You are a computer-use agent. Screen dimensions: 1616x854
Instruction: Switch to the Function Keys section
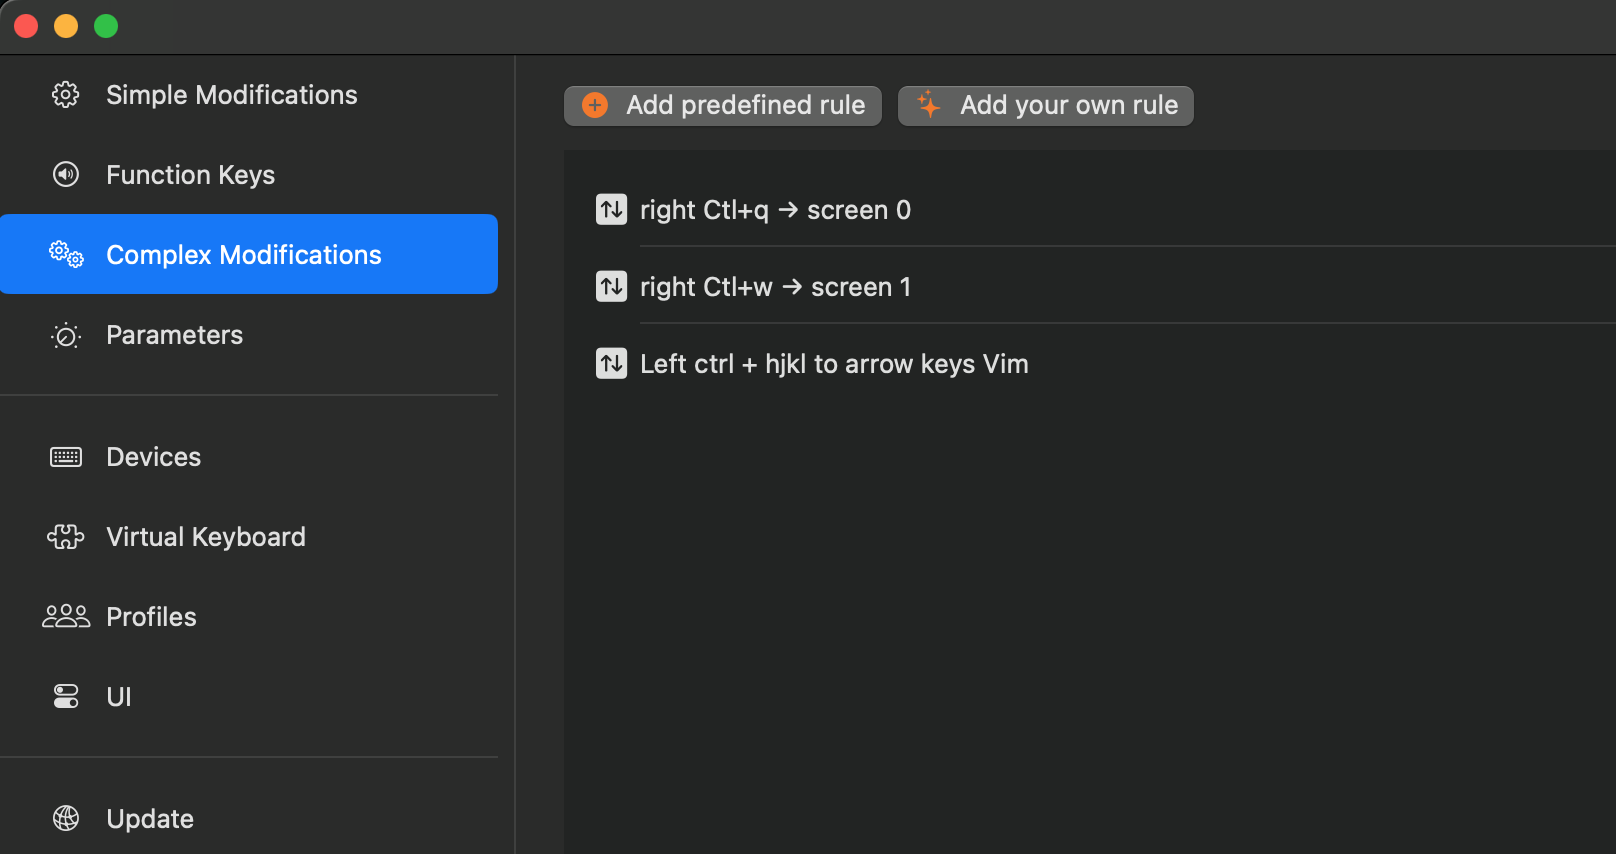pos(190,175)
